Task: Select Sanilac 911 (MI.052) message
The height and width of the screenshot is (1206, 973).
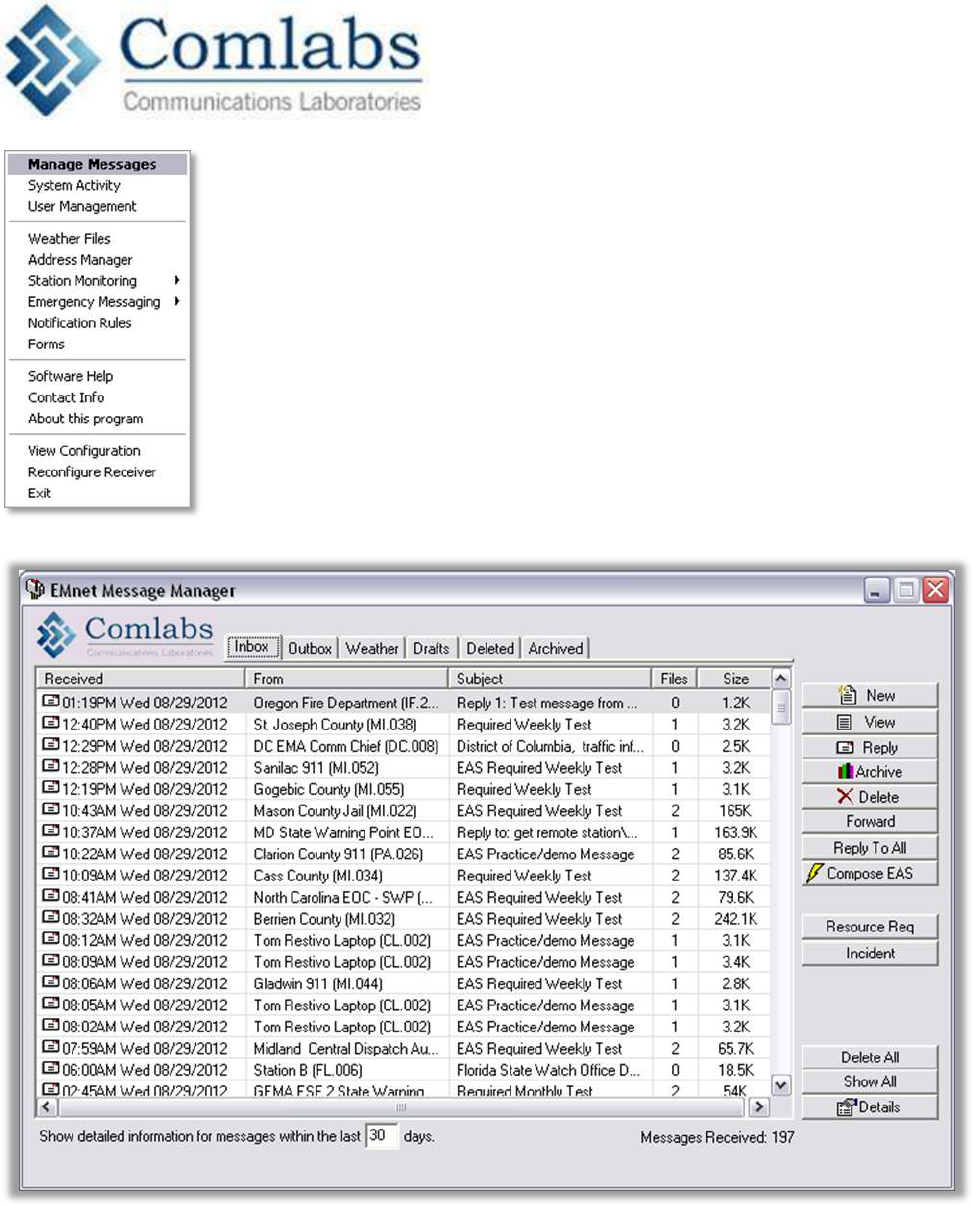Action: pyautogui.click(x=404, y=768)
